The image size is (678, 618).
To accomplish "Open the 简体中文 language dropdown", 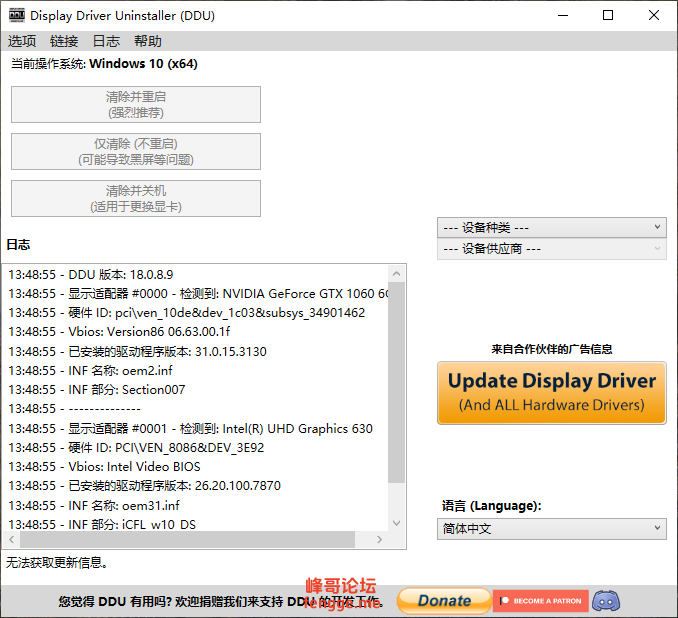I will [x=551, y=528].
